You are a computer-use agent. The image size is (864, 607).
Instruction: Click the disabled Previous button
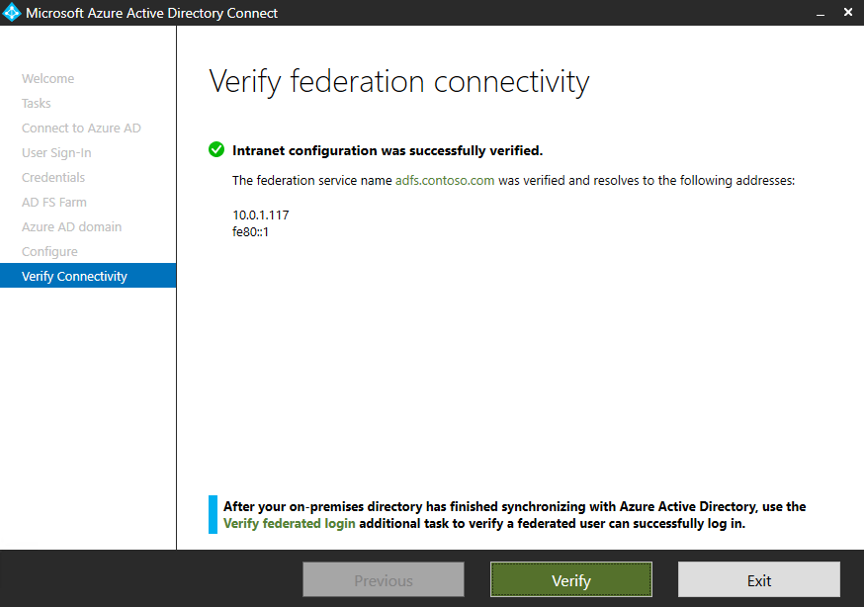384,579
